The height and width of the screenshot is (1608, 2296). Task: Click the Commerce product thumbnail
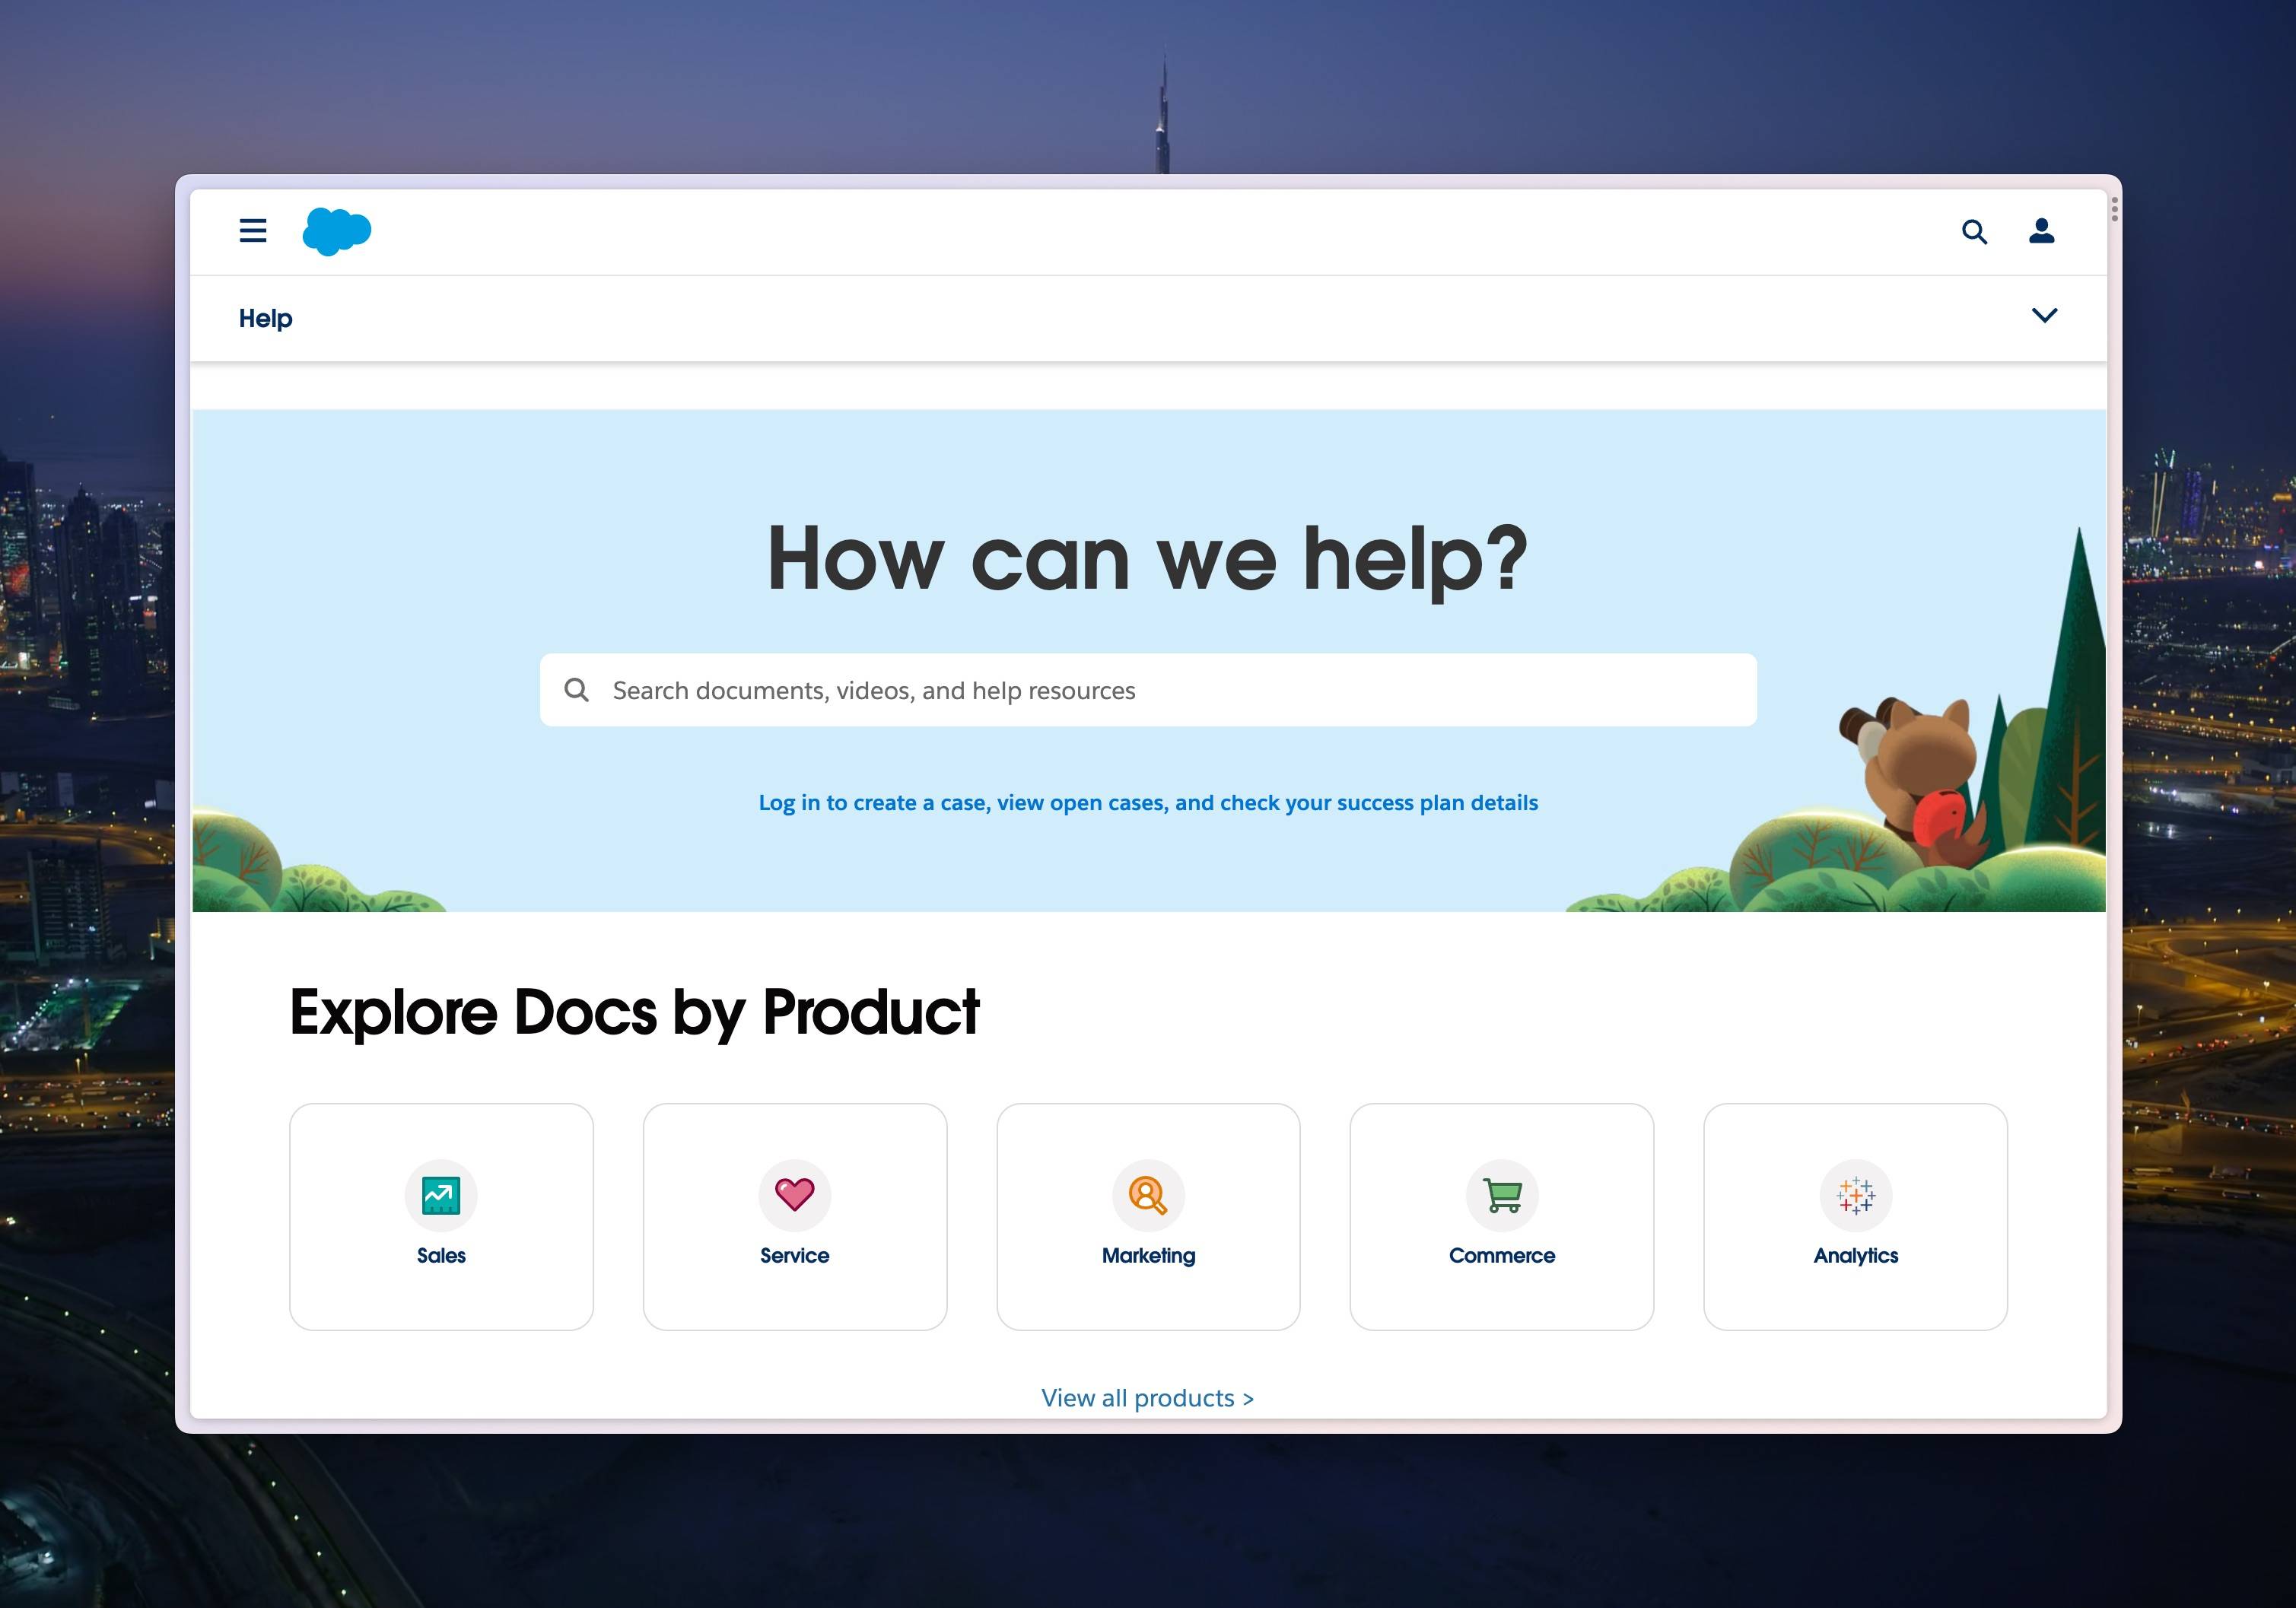pos(1499,1216)
